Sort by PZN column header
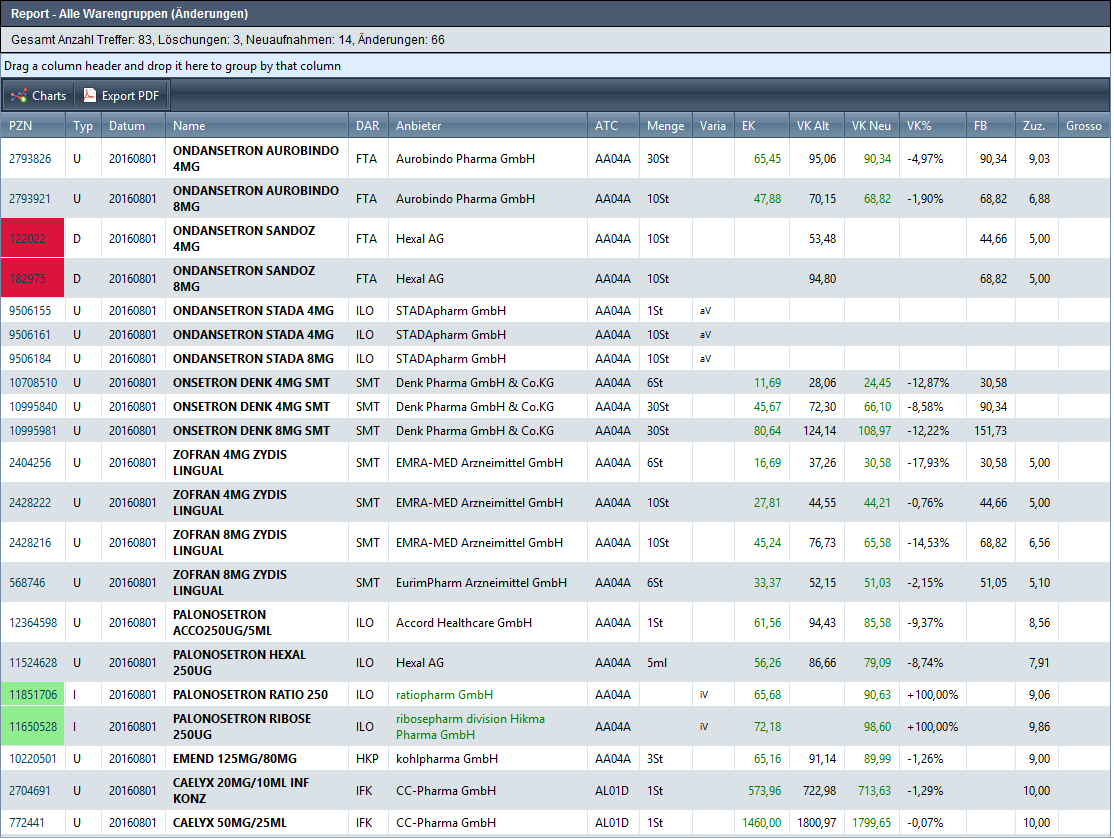The image size is (1114, 839). 33,126
